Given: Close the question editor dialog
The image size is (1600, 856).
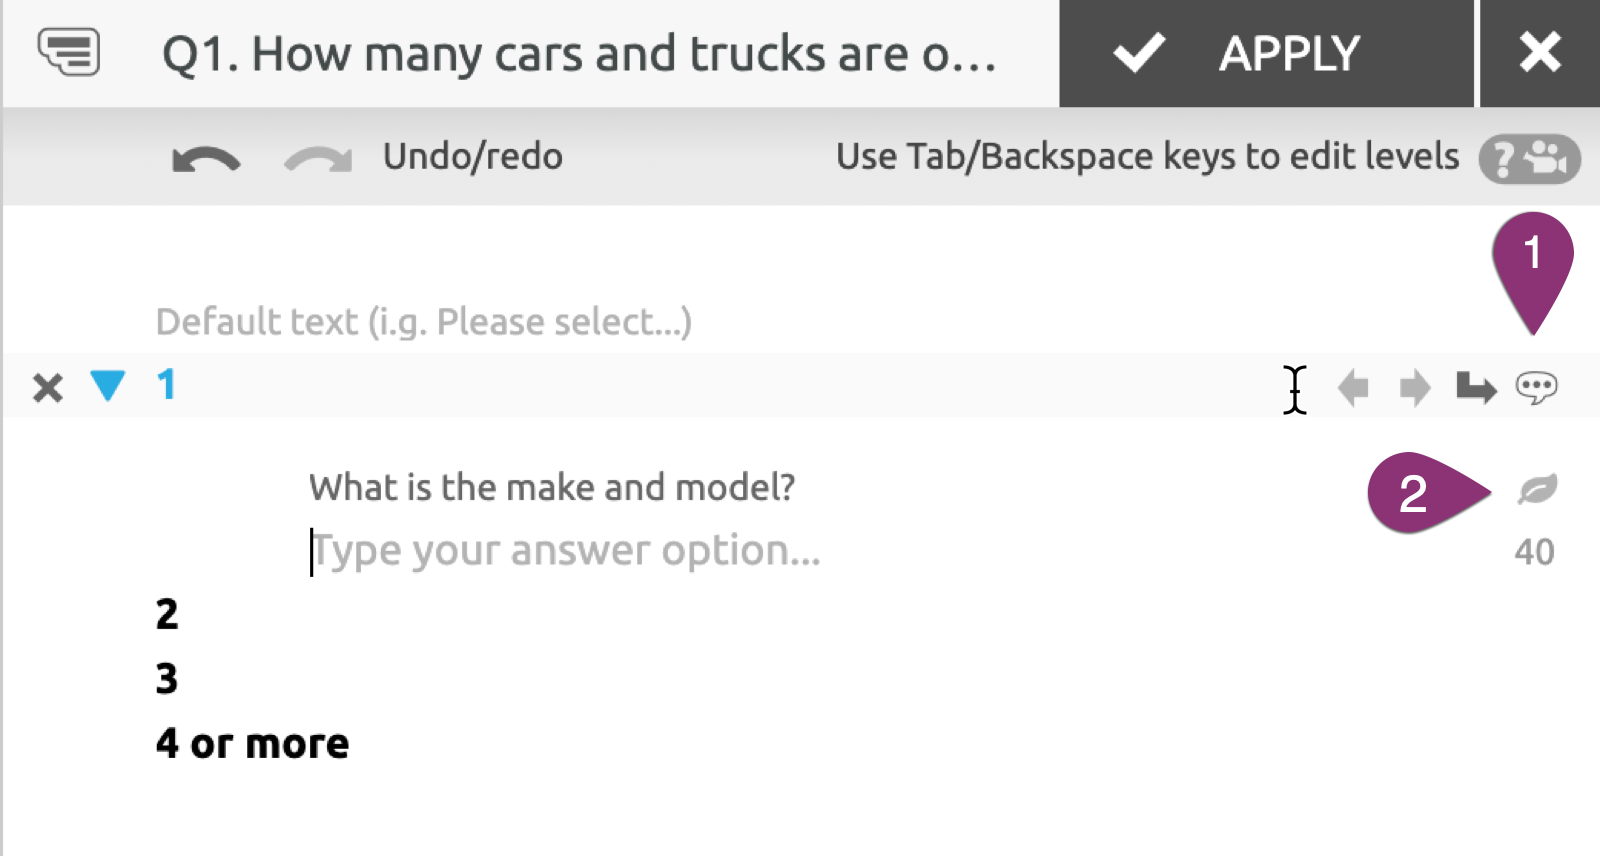Looking at the screenshot, I should 1540,53.
